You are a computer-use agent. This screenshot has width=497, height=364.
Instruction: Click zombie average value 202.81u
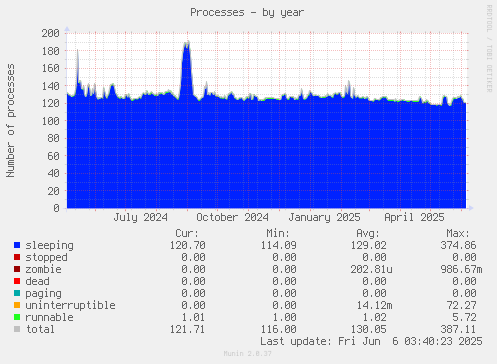371,269
